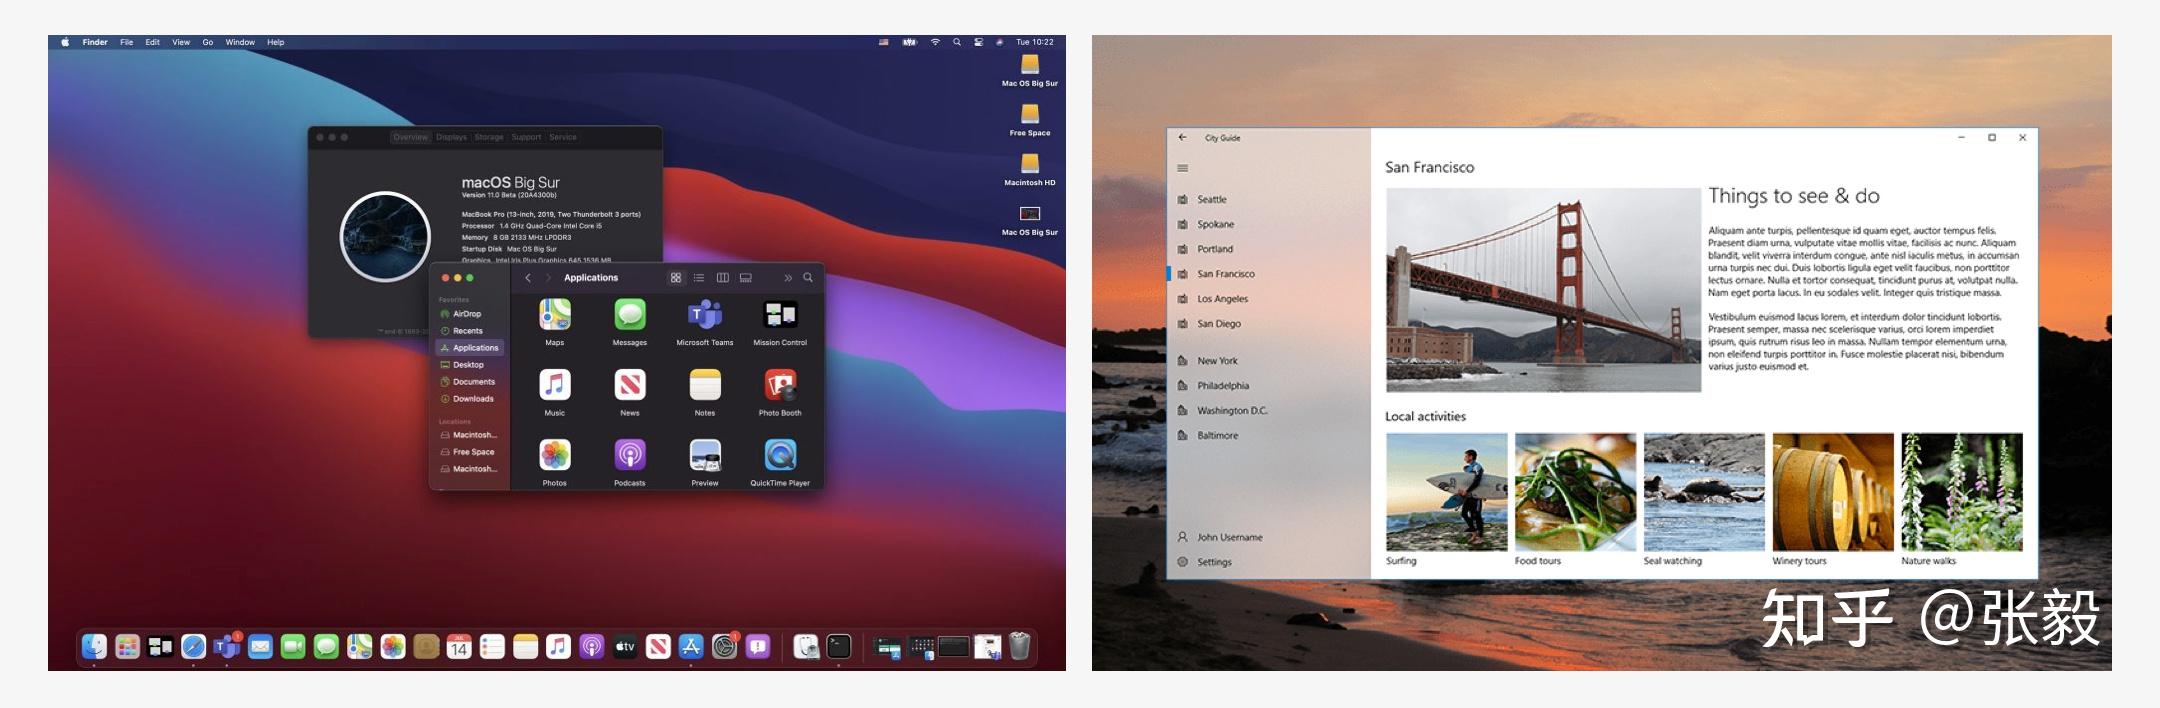This screenshot has width=2160, height=708.
Task: Select AirDrop in Finder sidebar
Action: pyautogui.click(x=469, y=314)
